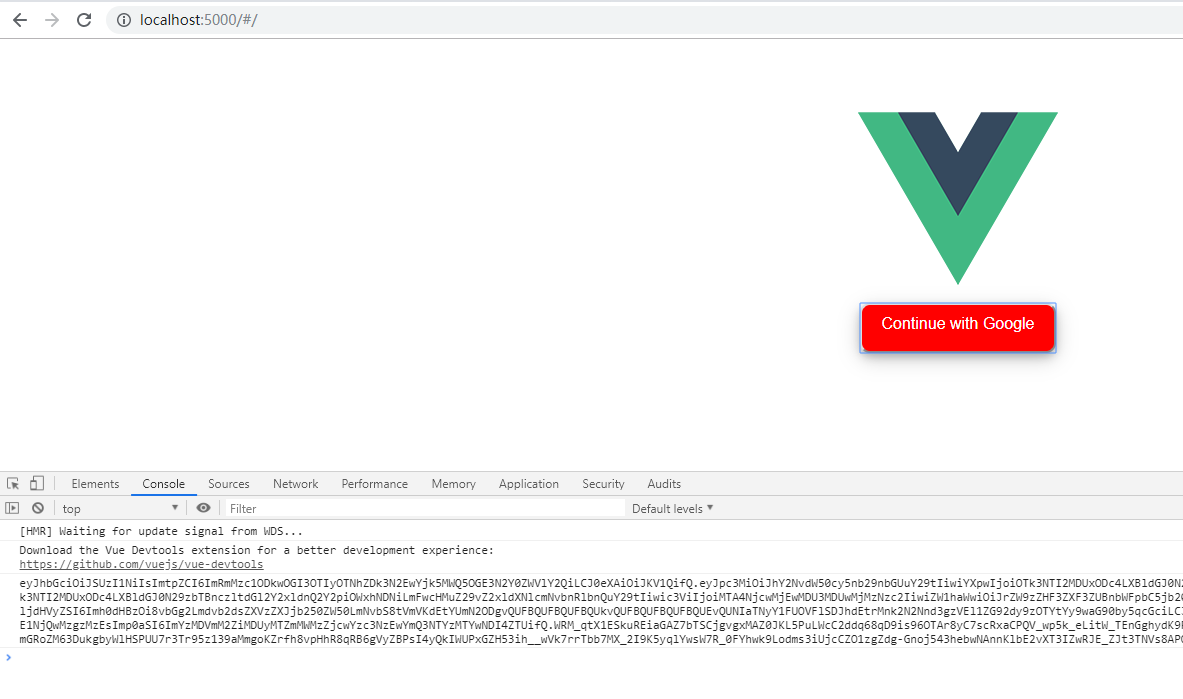This screenshot has width=1183, height=699.
Task: Open the Elements tab in DevTools
Action: [95, 484]
